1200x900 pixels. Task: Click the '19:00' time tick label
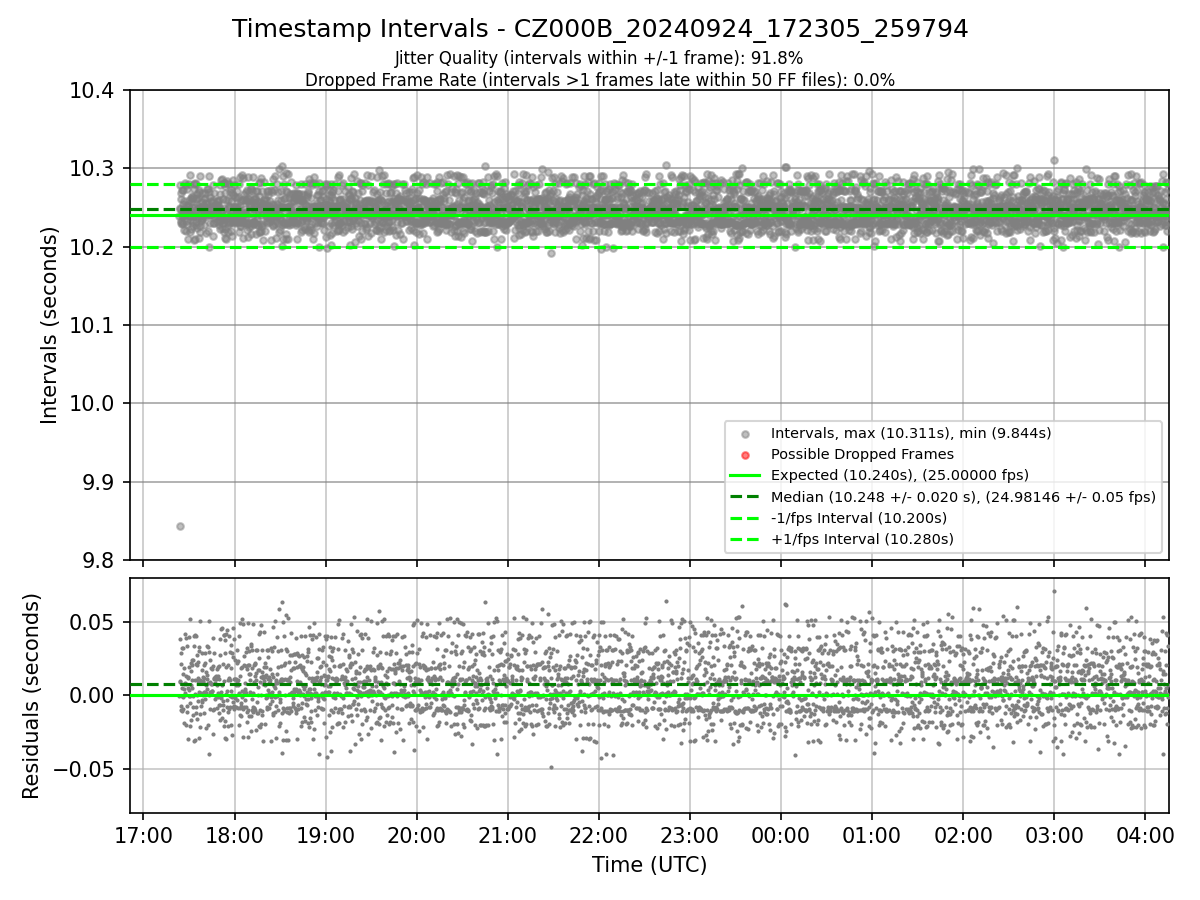325,834
